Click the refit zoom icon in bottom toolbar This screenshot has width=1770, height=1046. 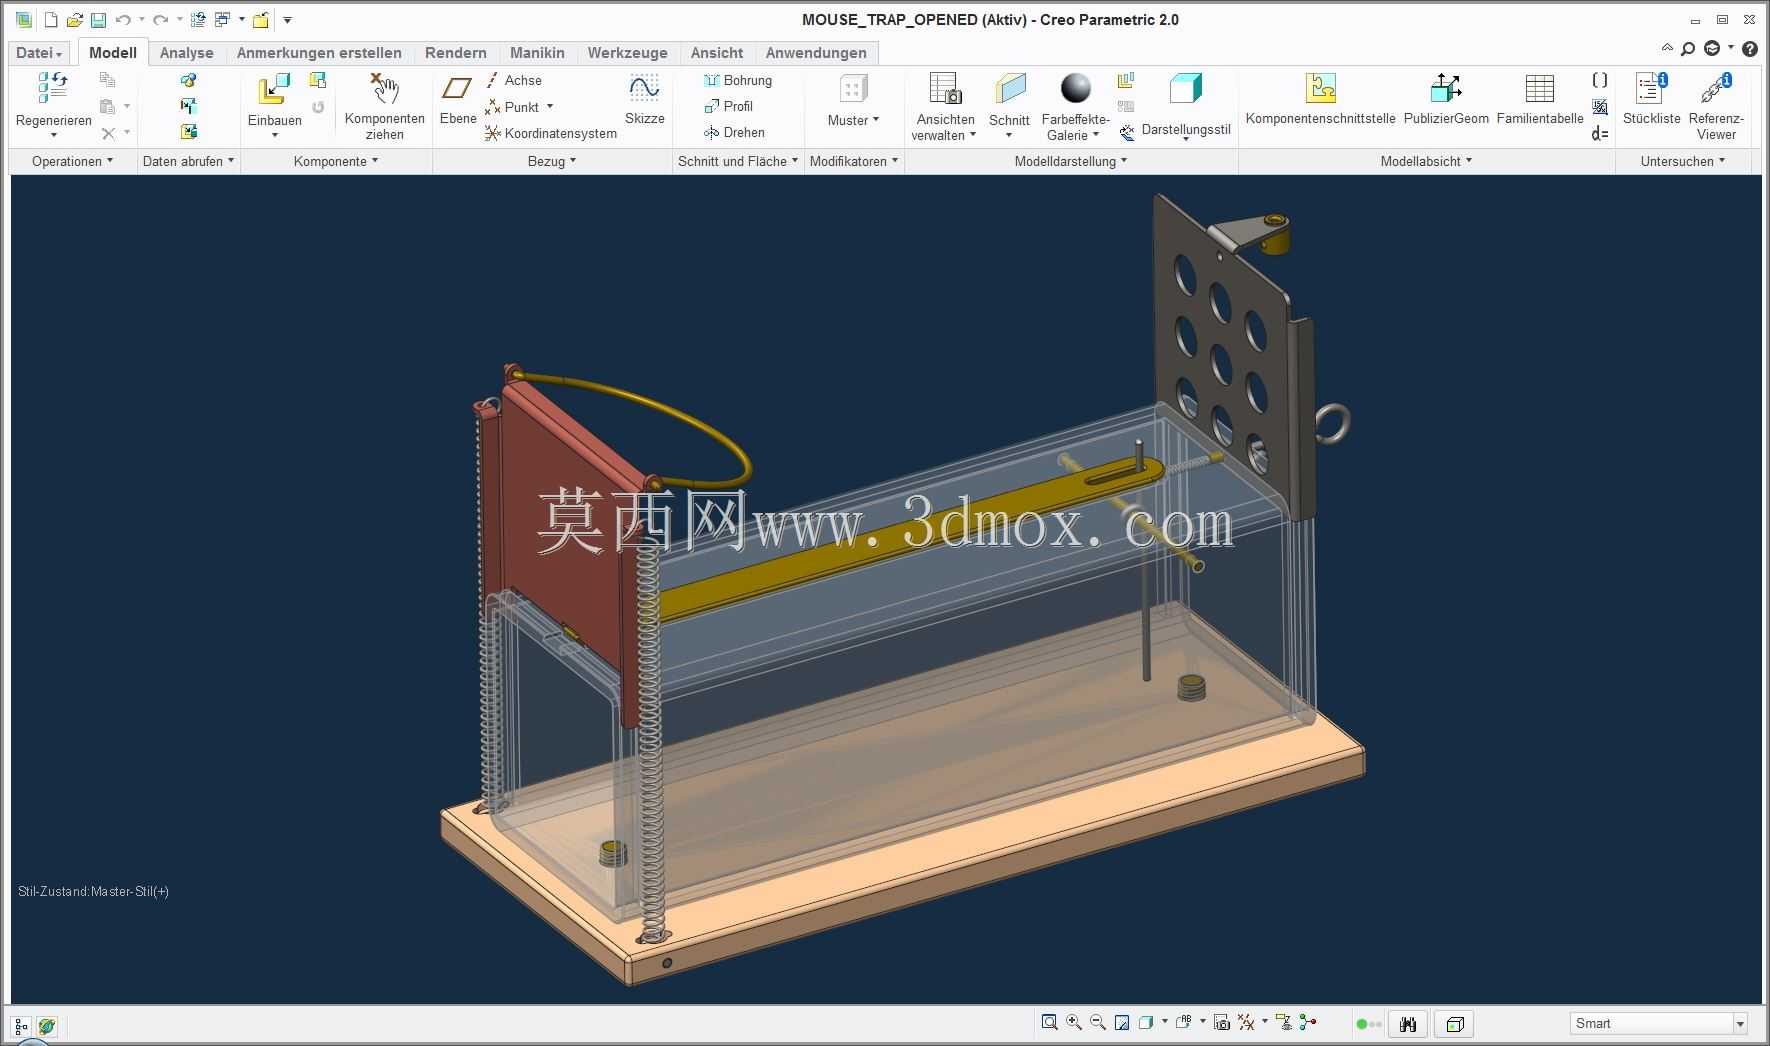point(1049,1022)
